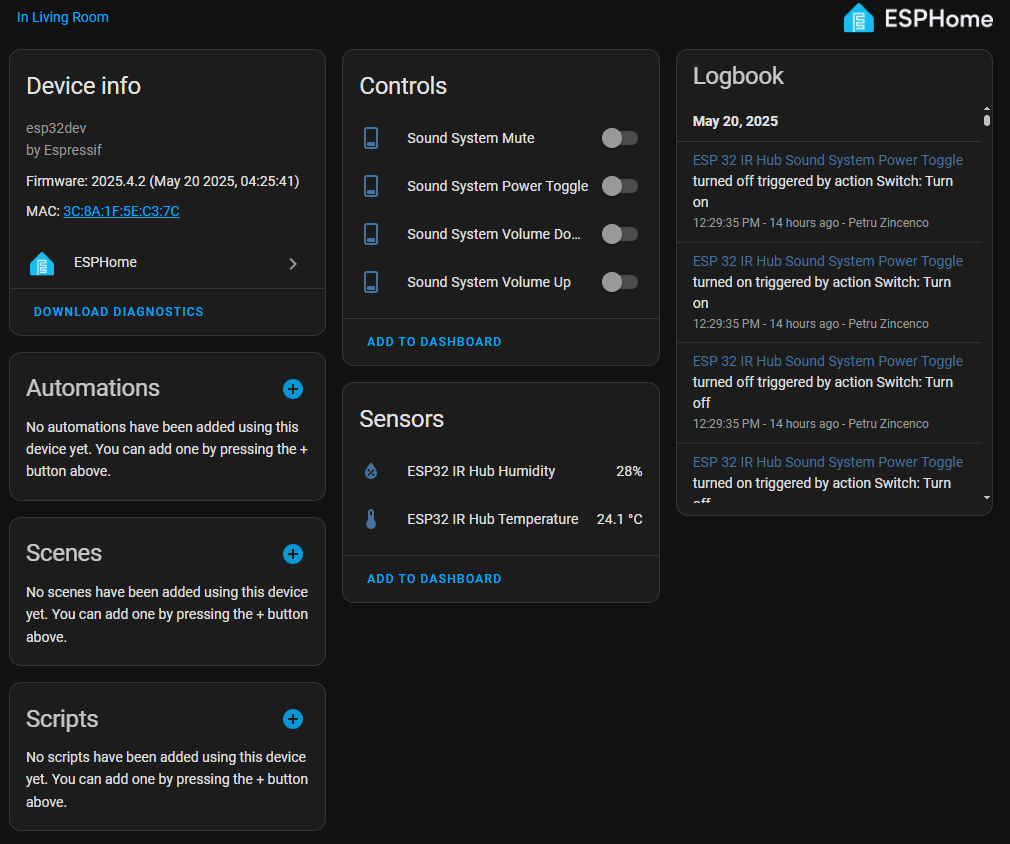Click the humidity sensor water drop icon
1010x844 pixels.
pyautogui.click(x=371, y=471)
